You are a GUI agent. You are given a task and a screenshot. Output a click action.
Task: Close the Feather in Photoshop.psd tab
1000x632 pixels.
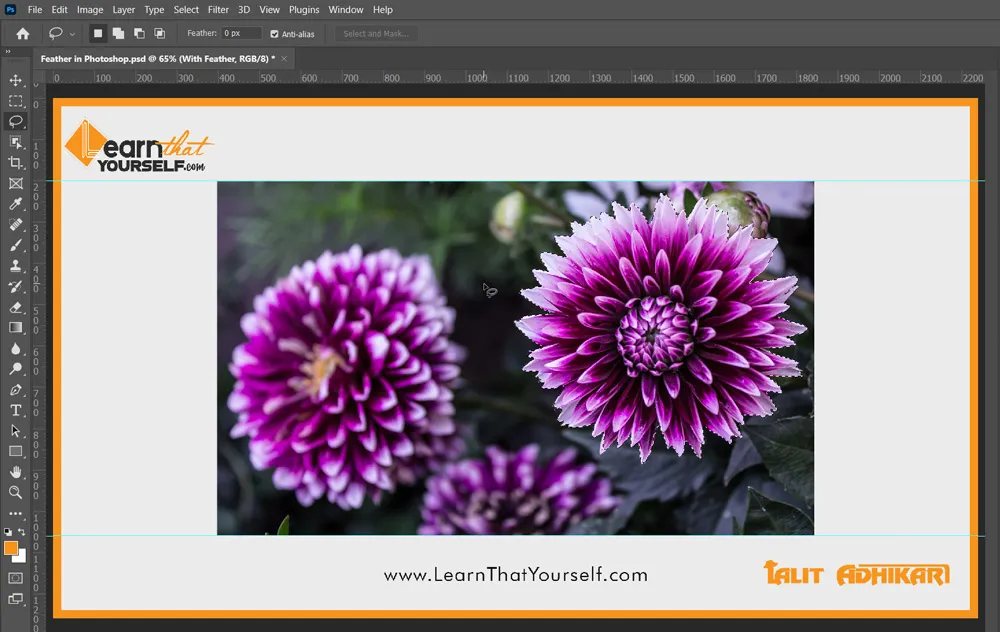point(284,59)
